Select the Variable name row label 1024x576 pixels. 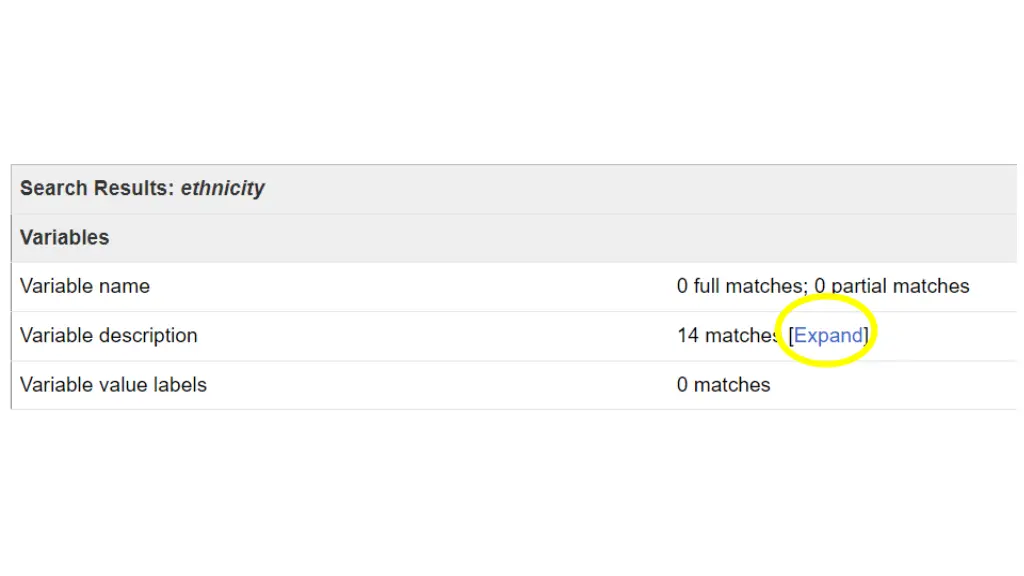click(x=85, y=286)
